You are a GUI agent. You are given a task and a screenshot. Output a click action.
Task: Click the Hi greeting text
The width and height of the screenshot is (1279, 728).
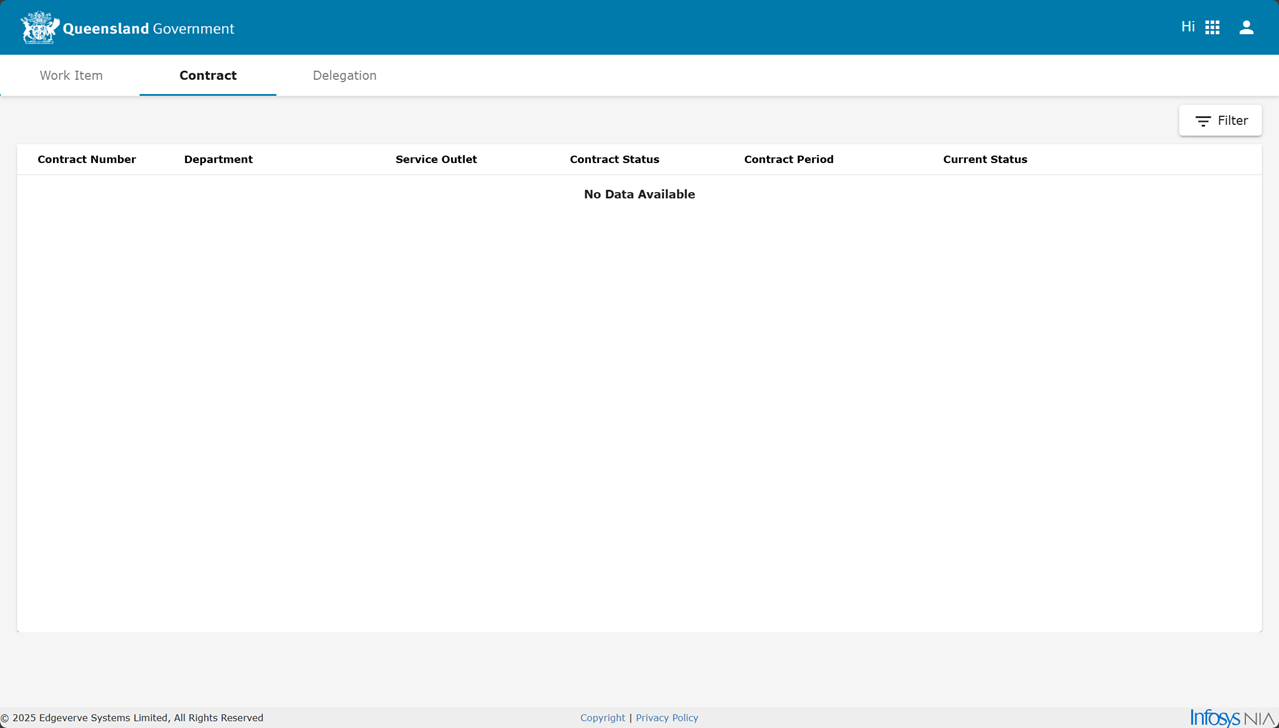(x=1187, y=27)
